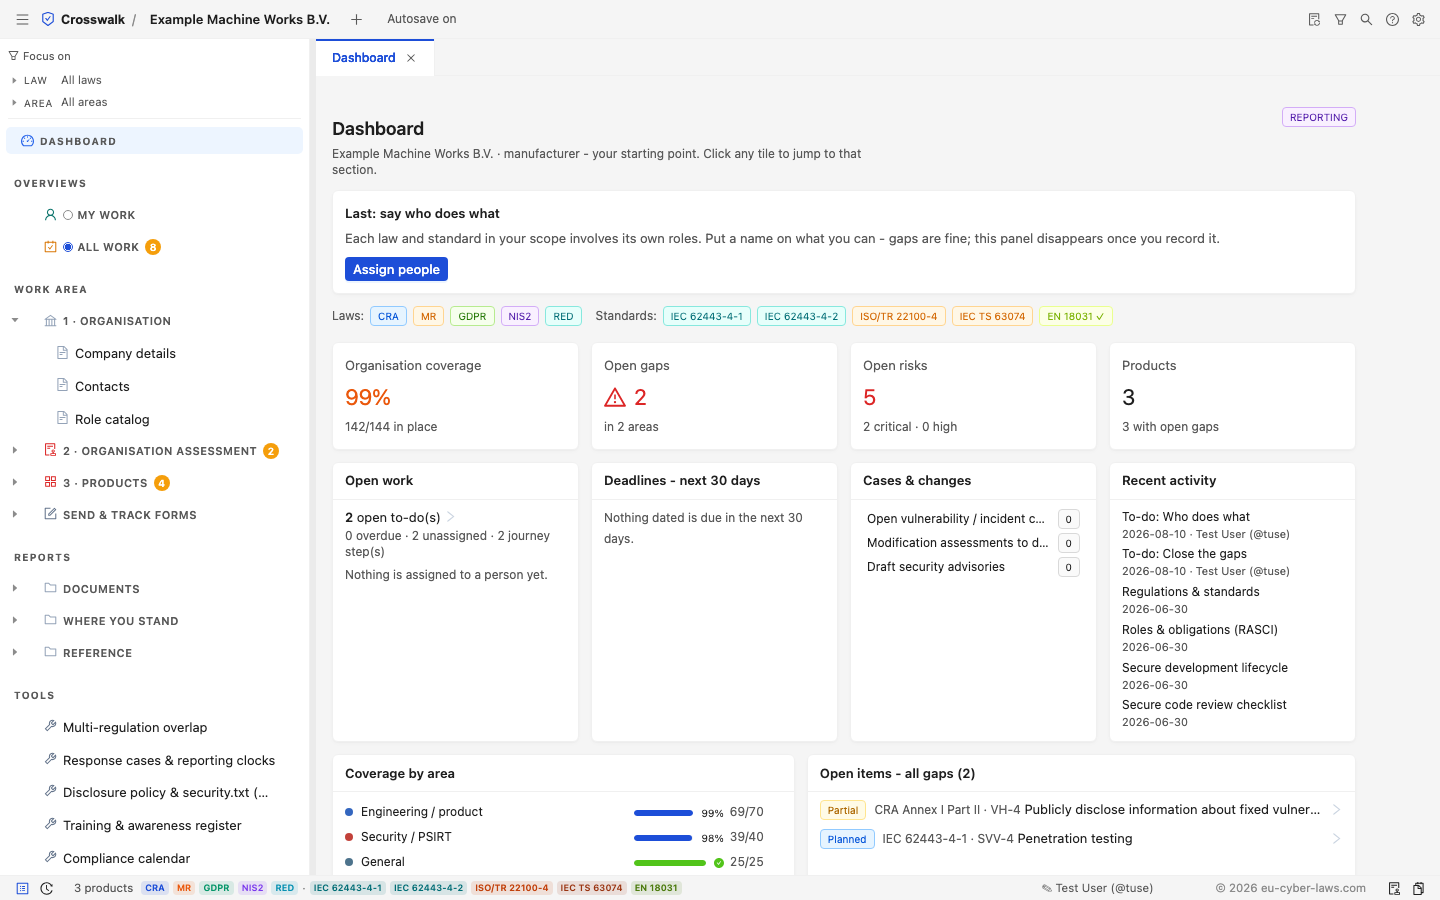The height and width of the screenshot is (900, 1440).
Task: Expand the Send & Track Forms section
Action: point(15,514)
